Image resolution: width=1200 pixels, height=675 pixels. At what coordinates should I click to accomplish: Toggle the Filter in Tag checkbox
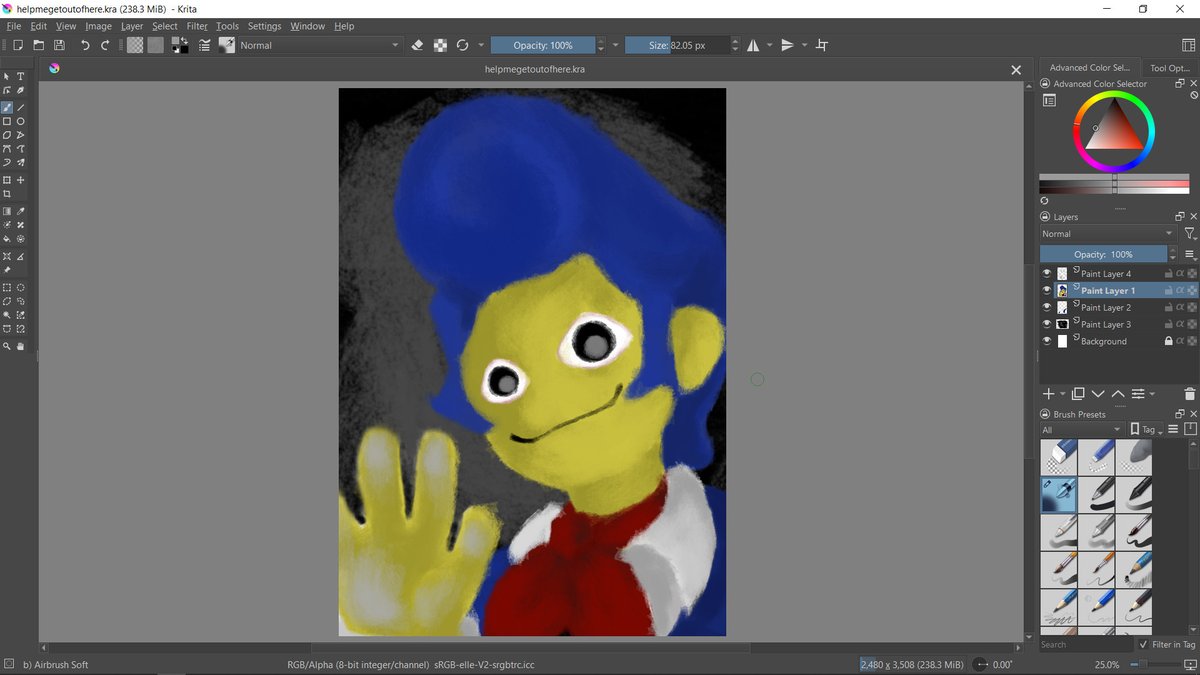(x=1144, y=645)
